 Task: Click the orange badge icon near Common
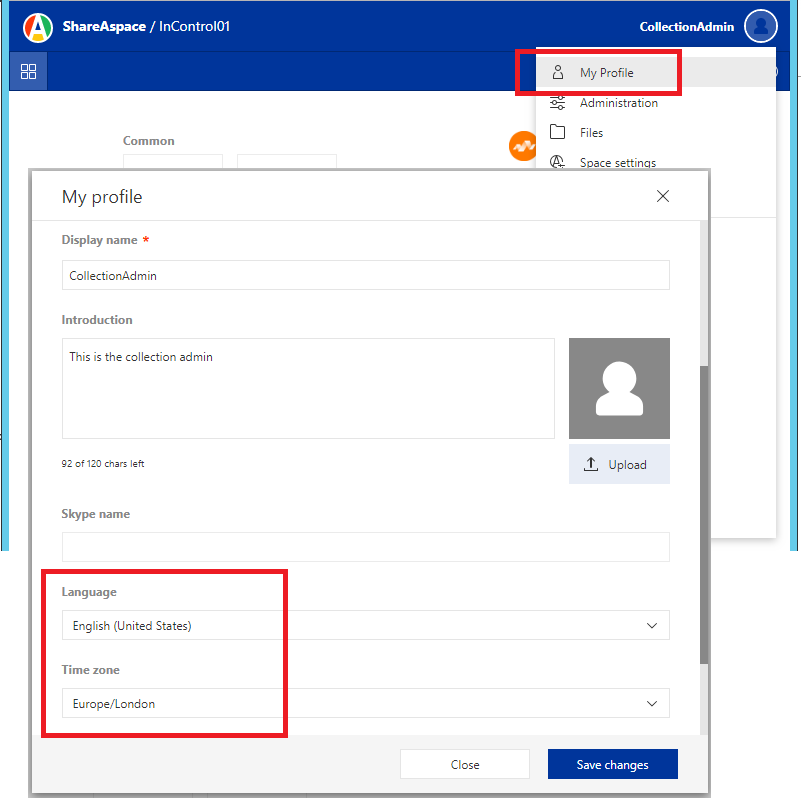523,146
